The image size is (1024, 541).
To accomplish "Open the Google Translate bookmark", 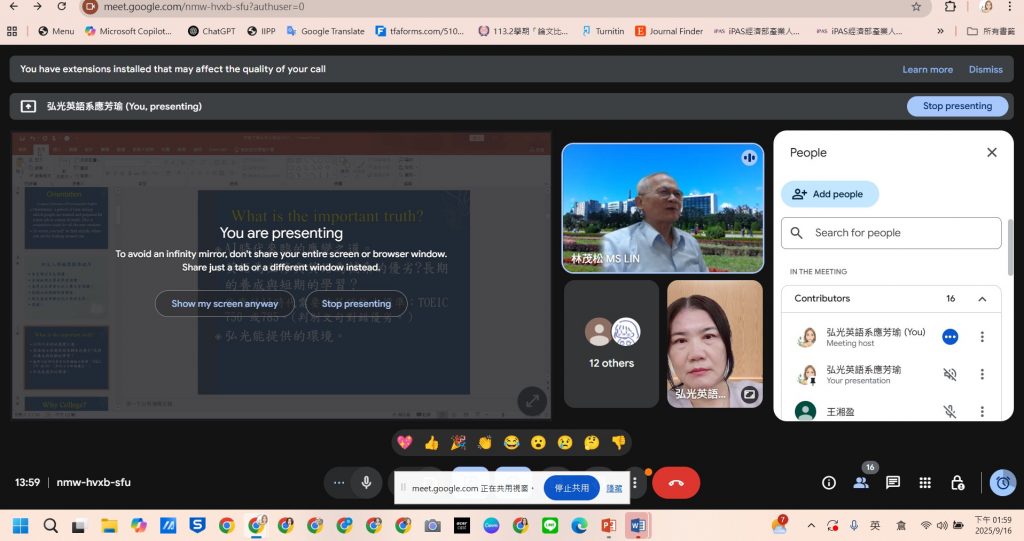I will click(x=325, y=31).
